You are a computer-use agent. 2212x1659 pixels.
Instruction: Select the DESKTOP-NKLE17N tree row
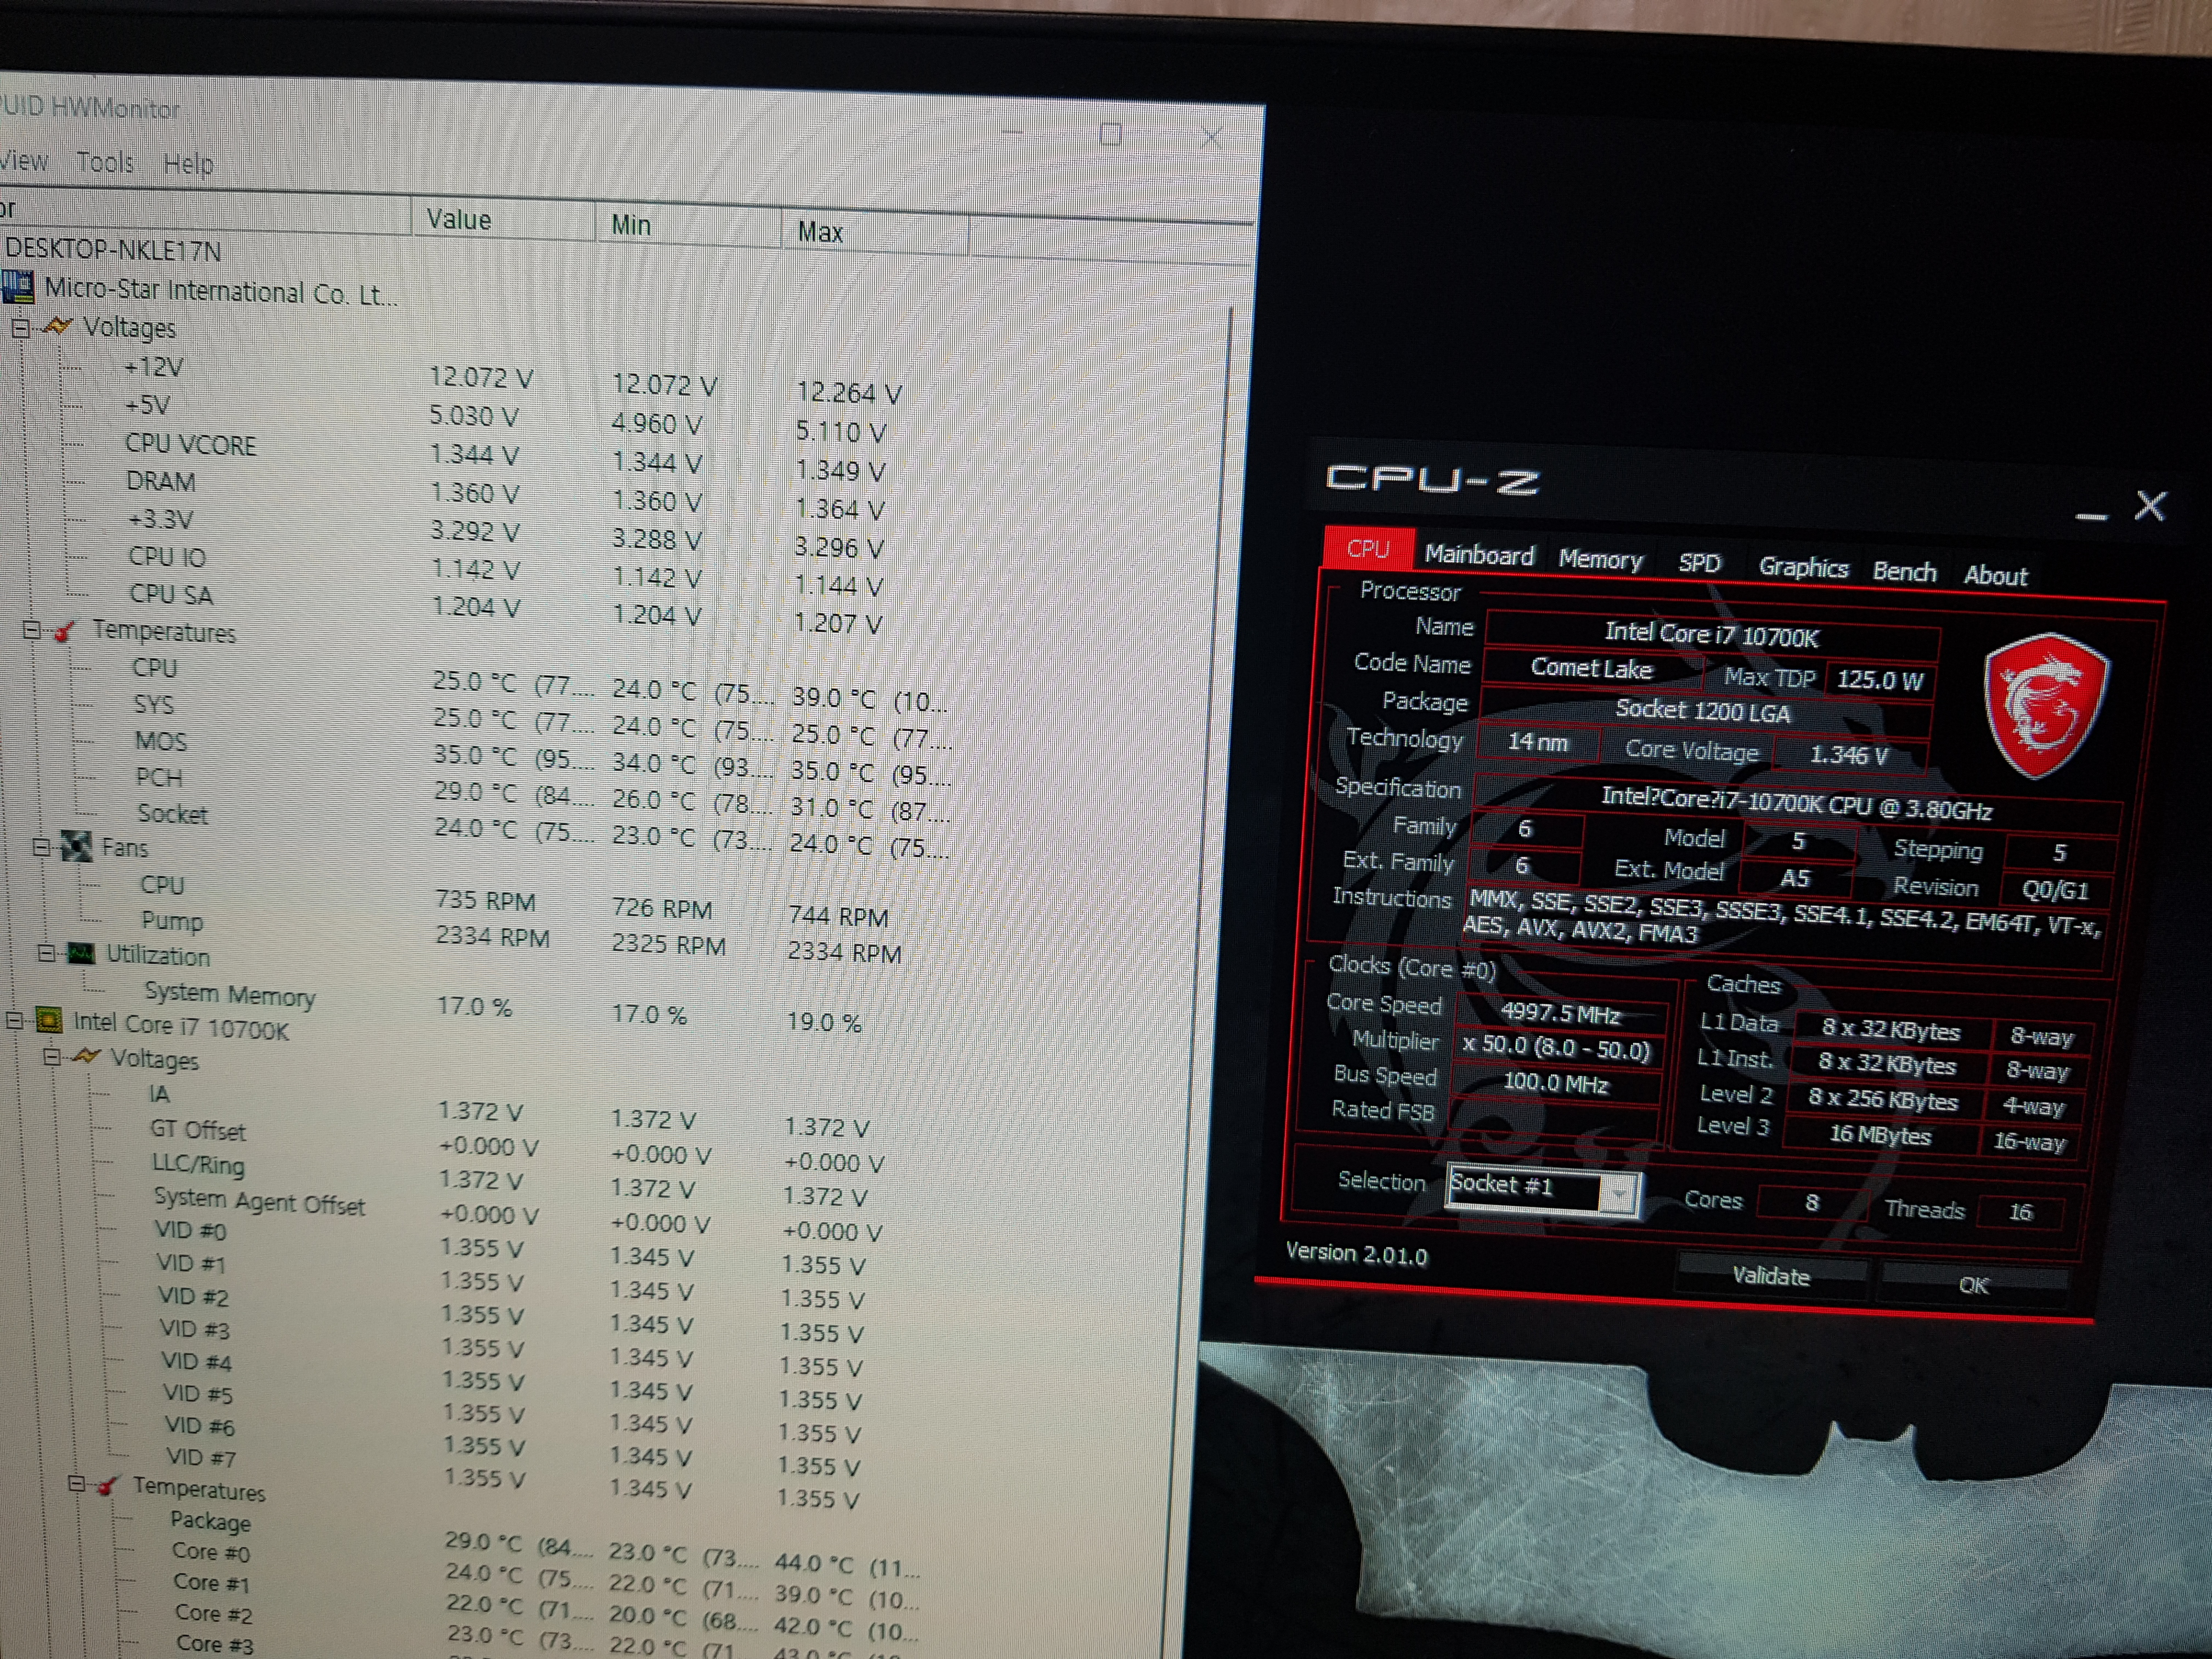[x=113, y=250]
